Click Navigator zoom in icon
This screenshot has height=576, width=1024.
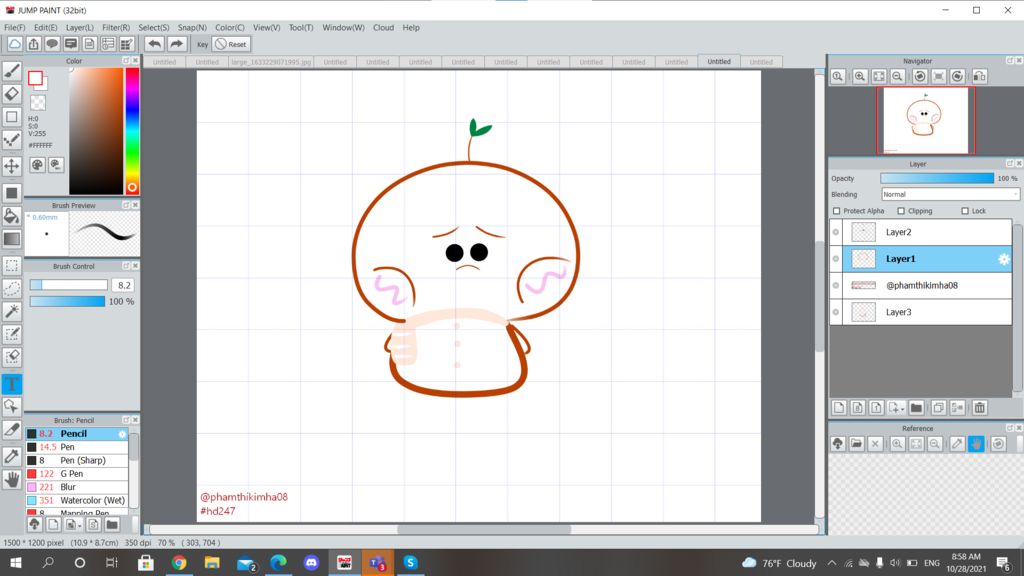860,76
